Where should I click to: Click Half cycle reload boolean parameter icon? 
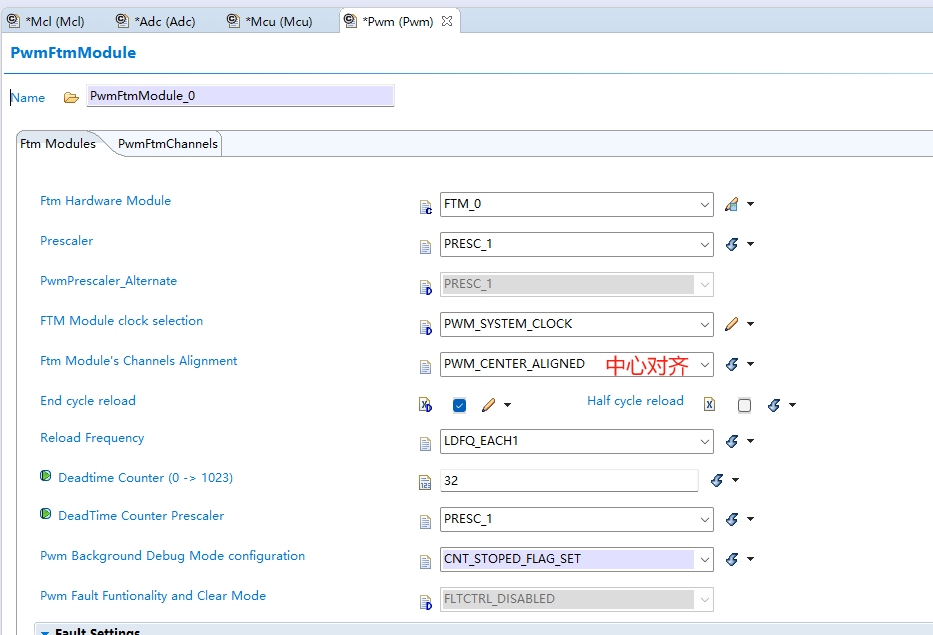(709, 404)
